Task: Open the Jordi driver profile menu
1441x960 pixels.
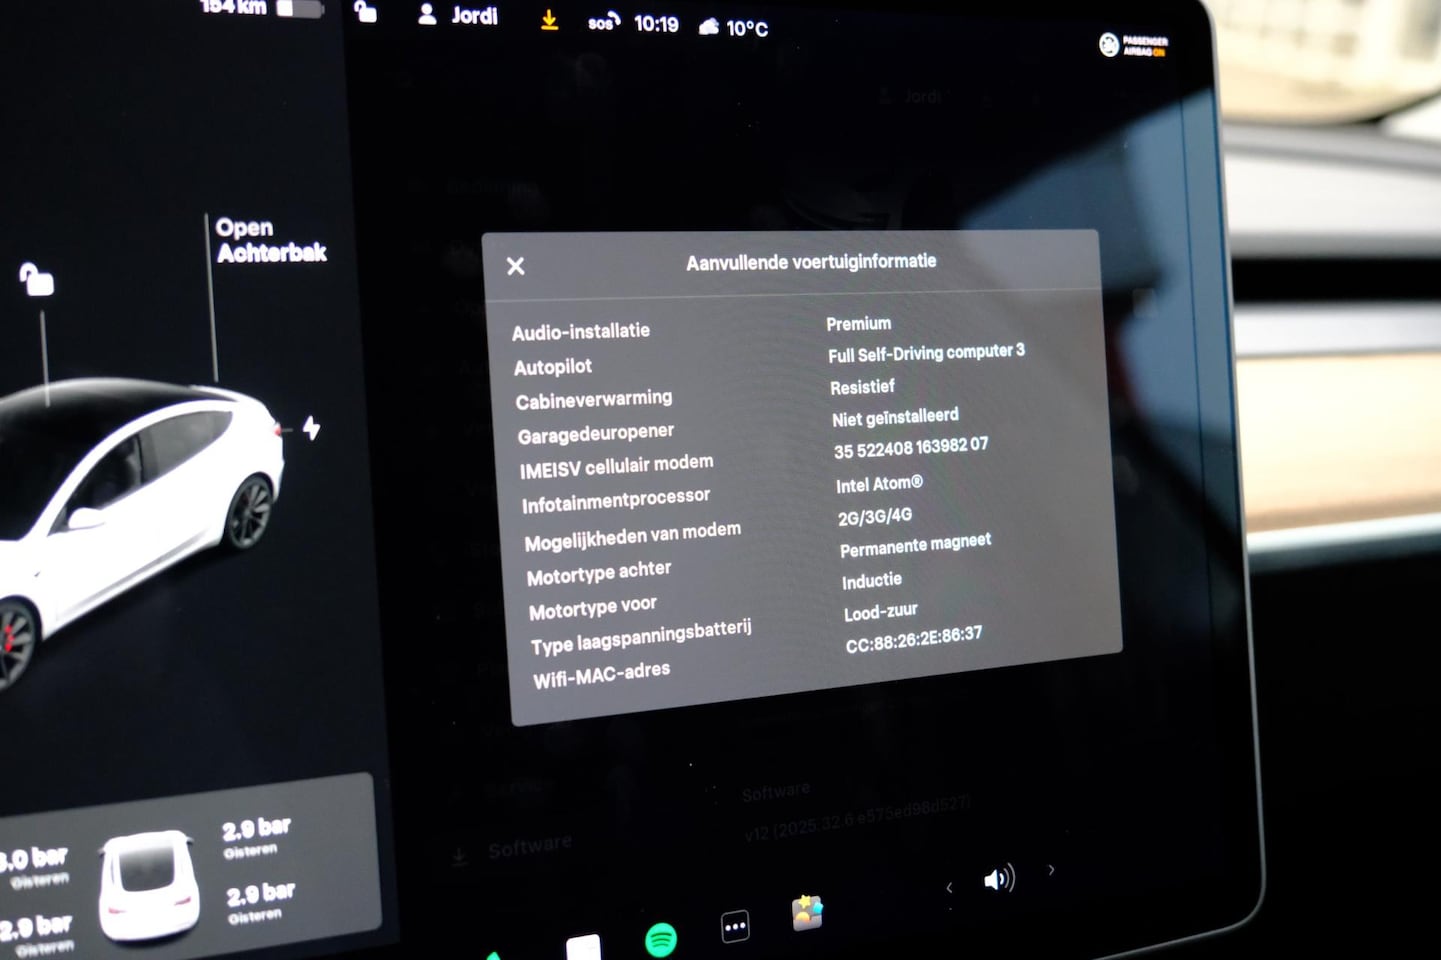Action: 458,15
